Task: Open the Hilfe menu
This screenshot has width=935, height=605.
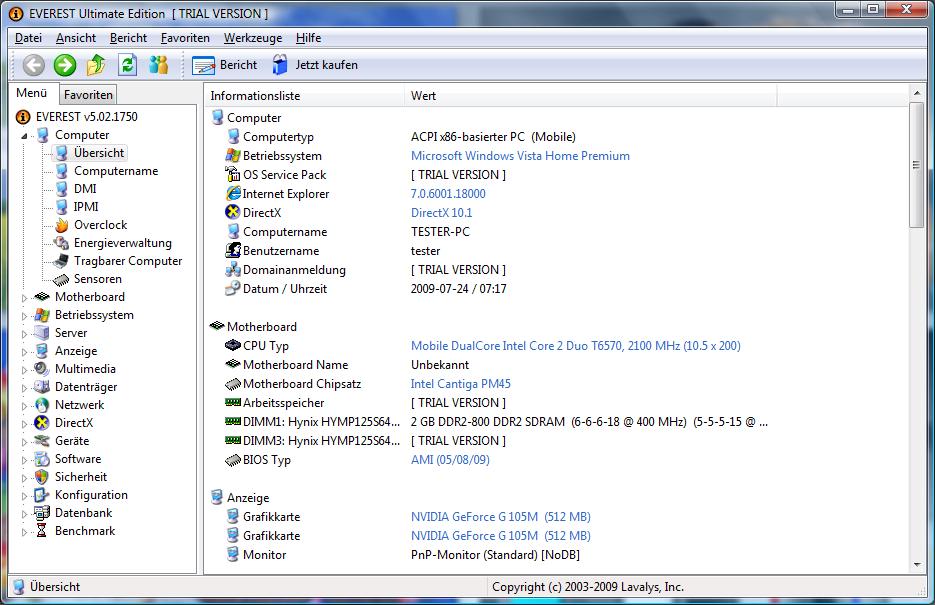Action: (308, 38)
